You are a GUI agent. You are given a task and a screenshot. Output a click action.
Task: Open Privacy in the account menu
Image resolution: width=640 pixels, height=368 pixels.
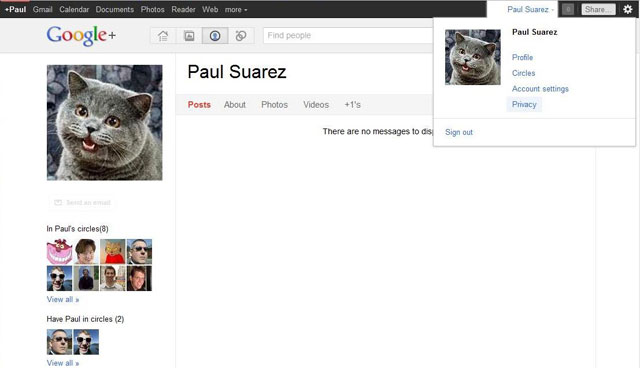coord(524,104)
